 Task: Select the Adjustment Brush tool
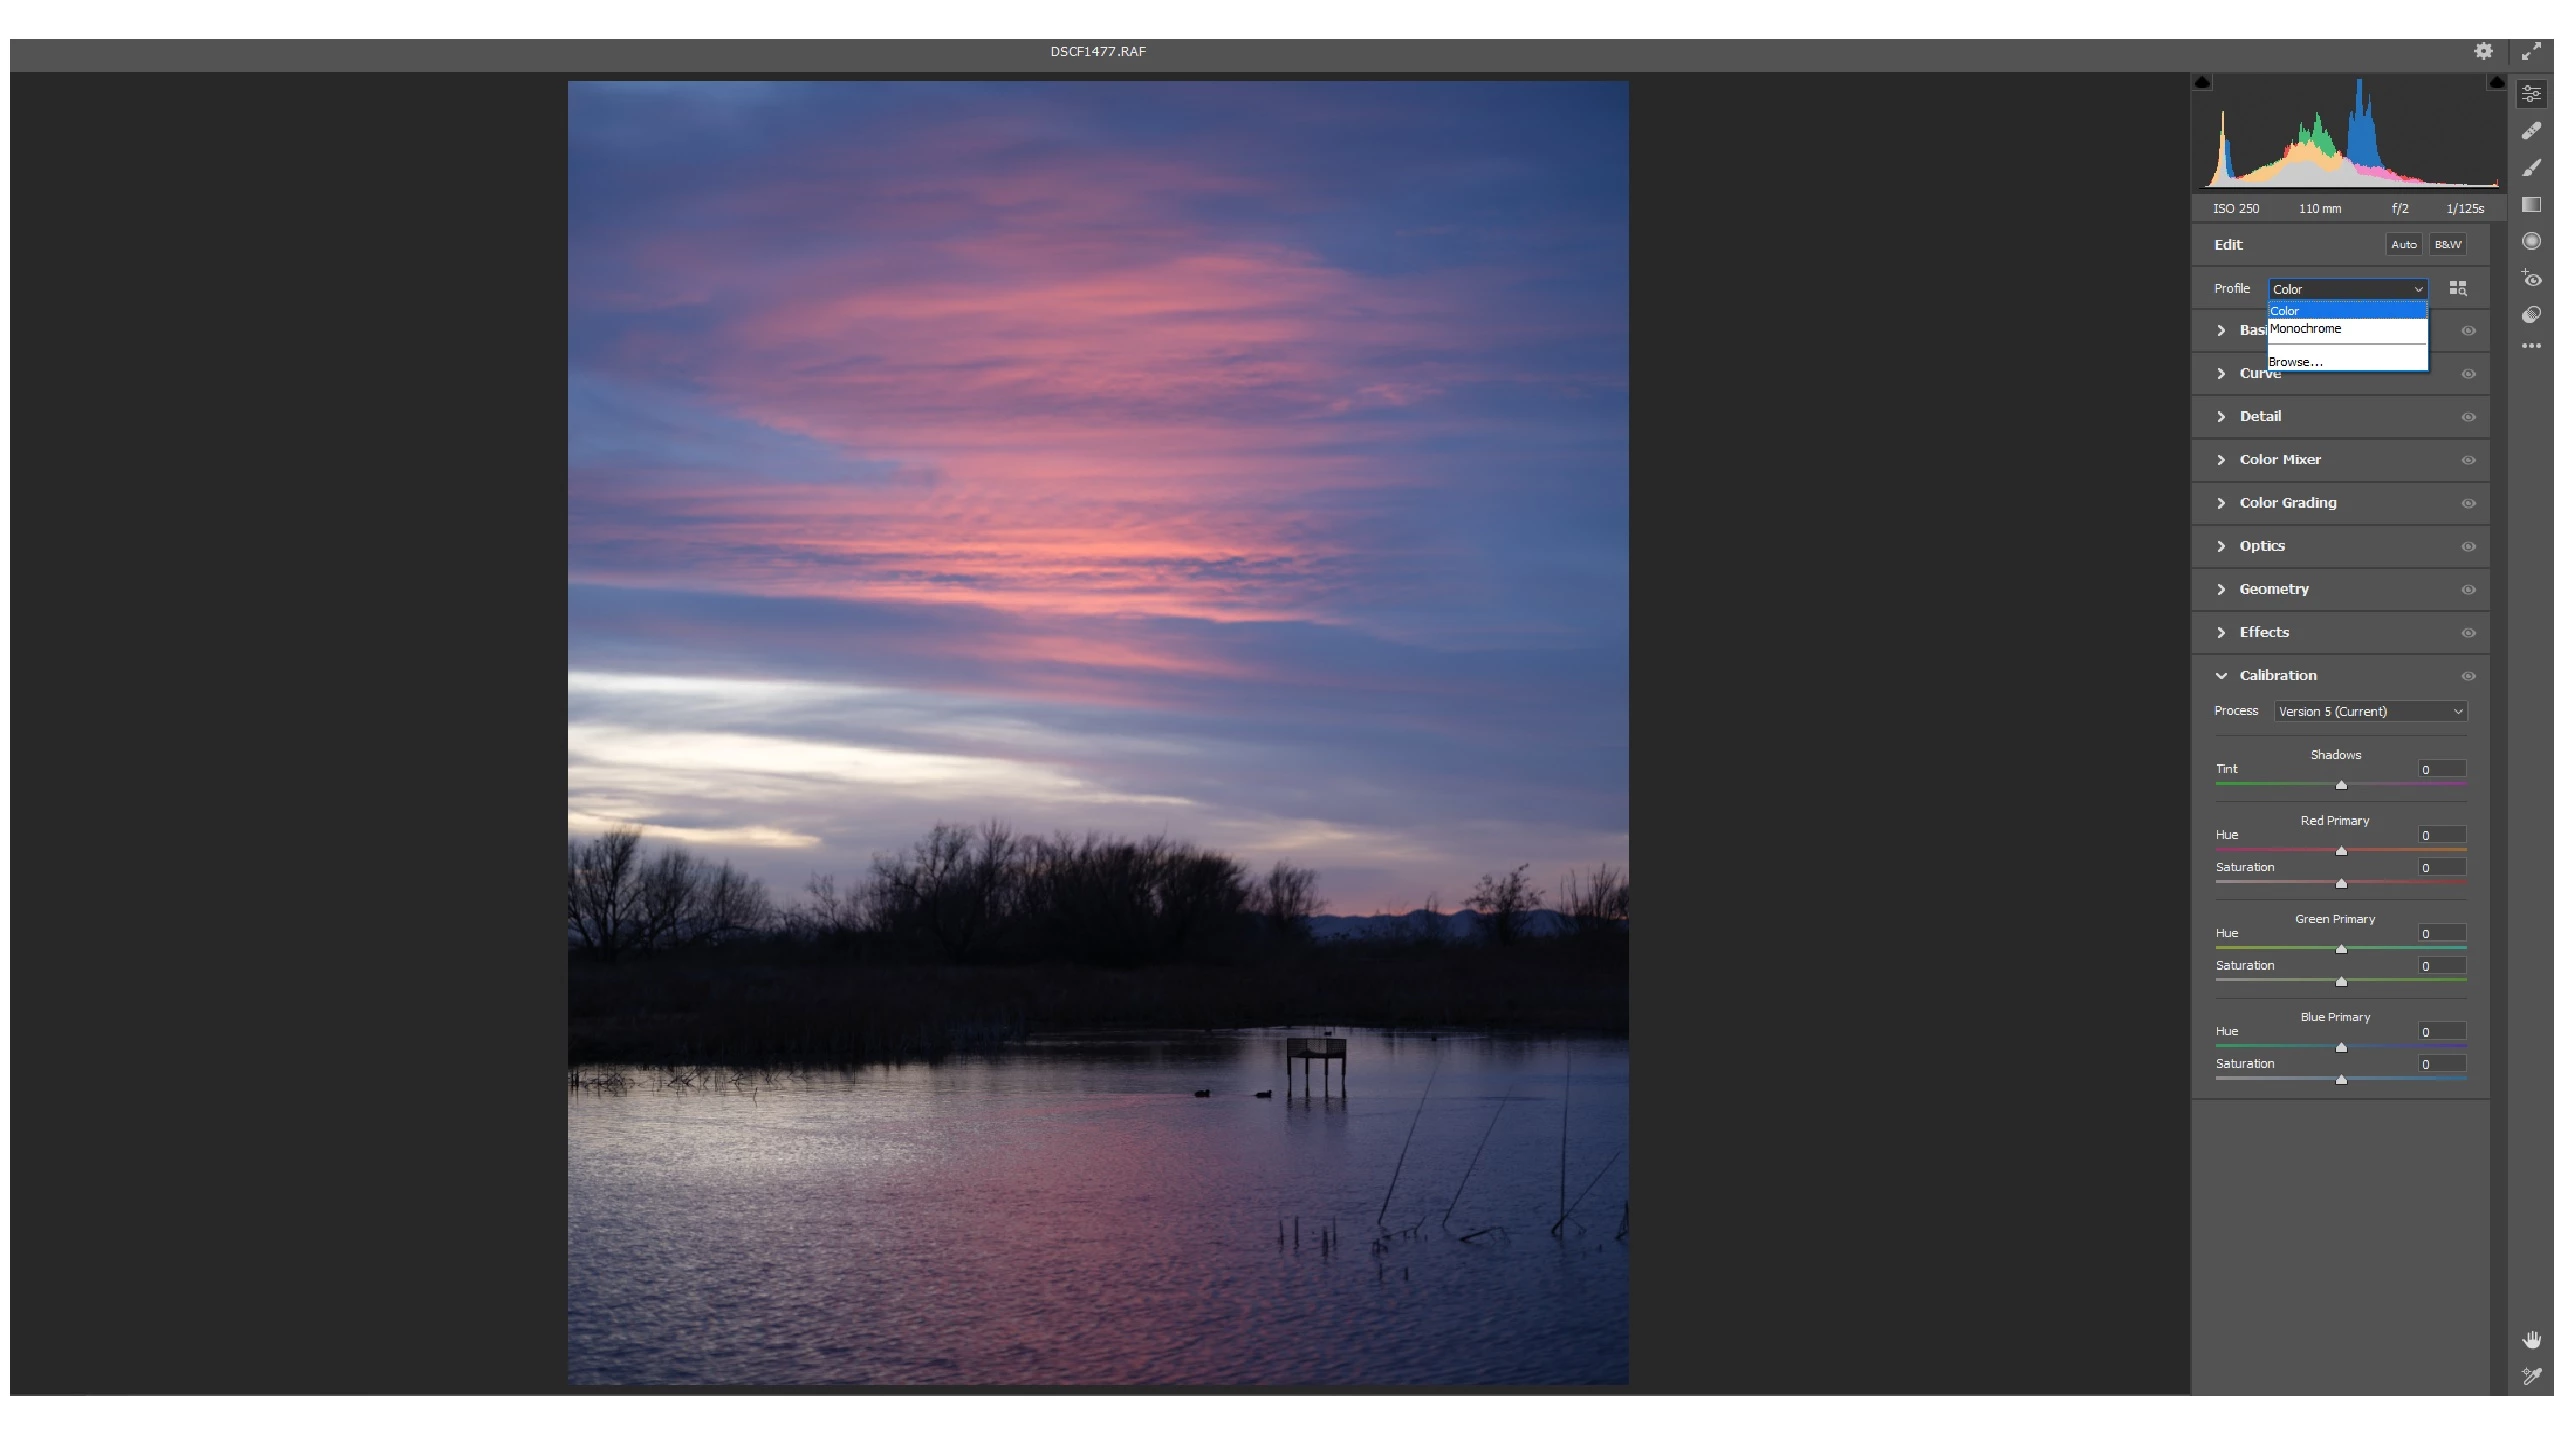click(x=2531, y=168)
